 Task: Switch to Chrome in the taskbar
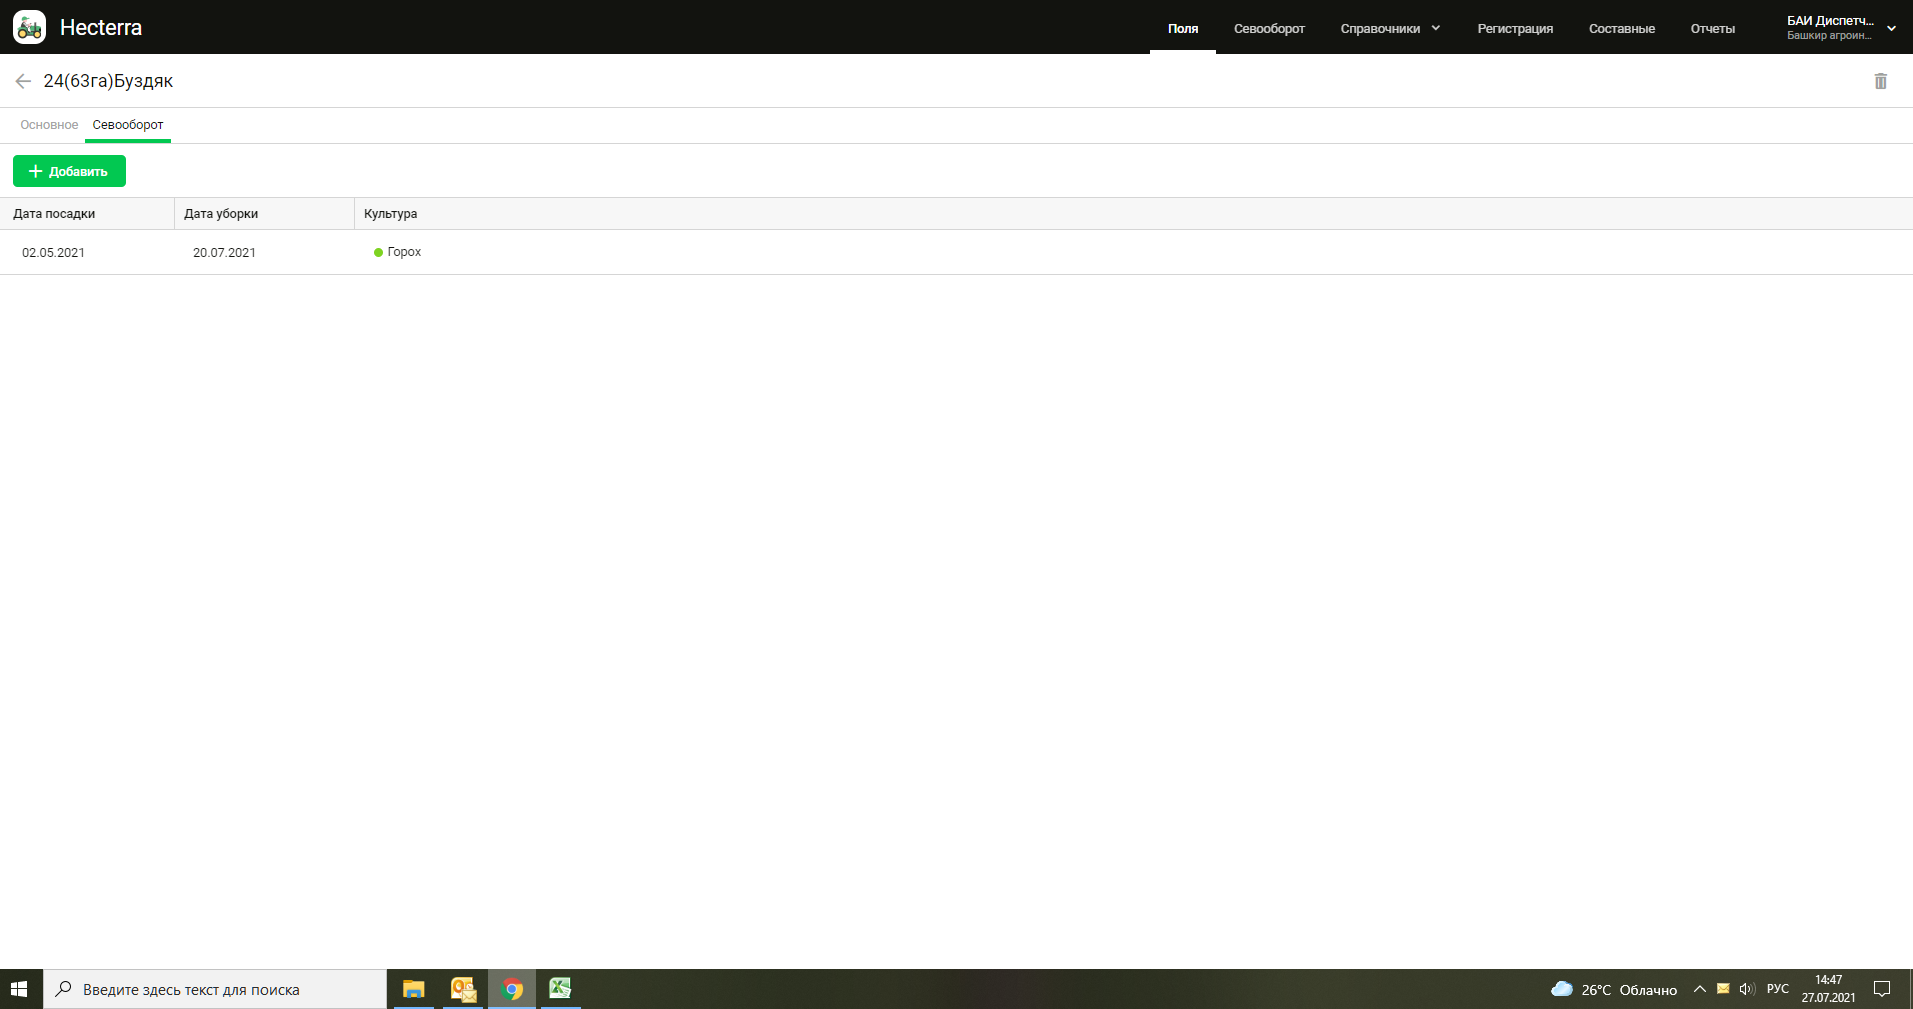coord(512,989)
